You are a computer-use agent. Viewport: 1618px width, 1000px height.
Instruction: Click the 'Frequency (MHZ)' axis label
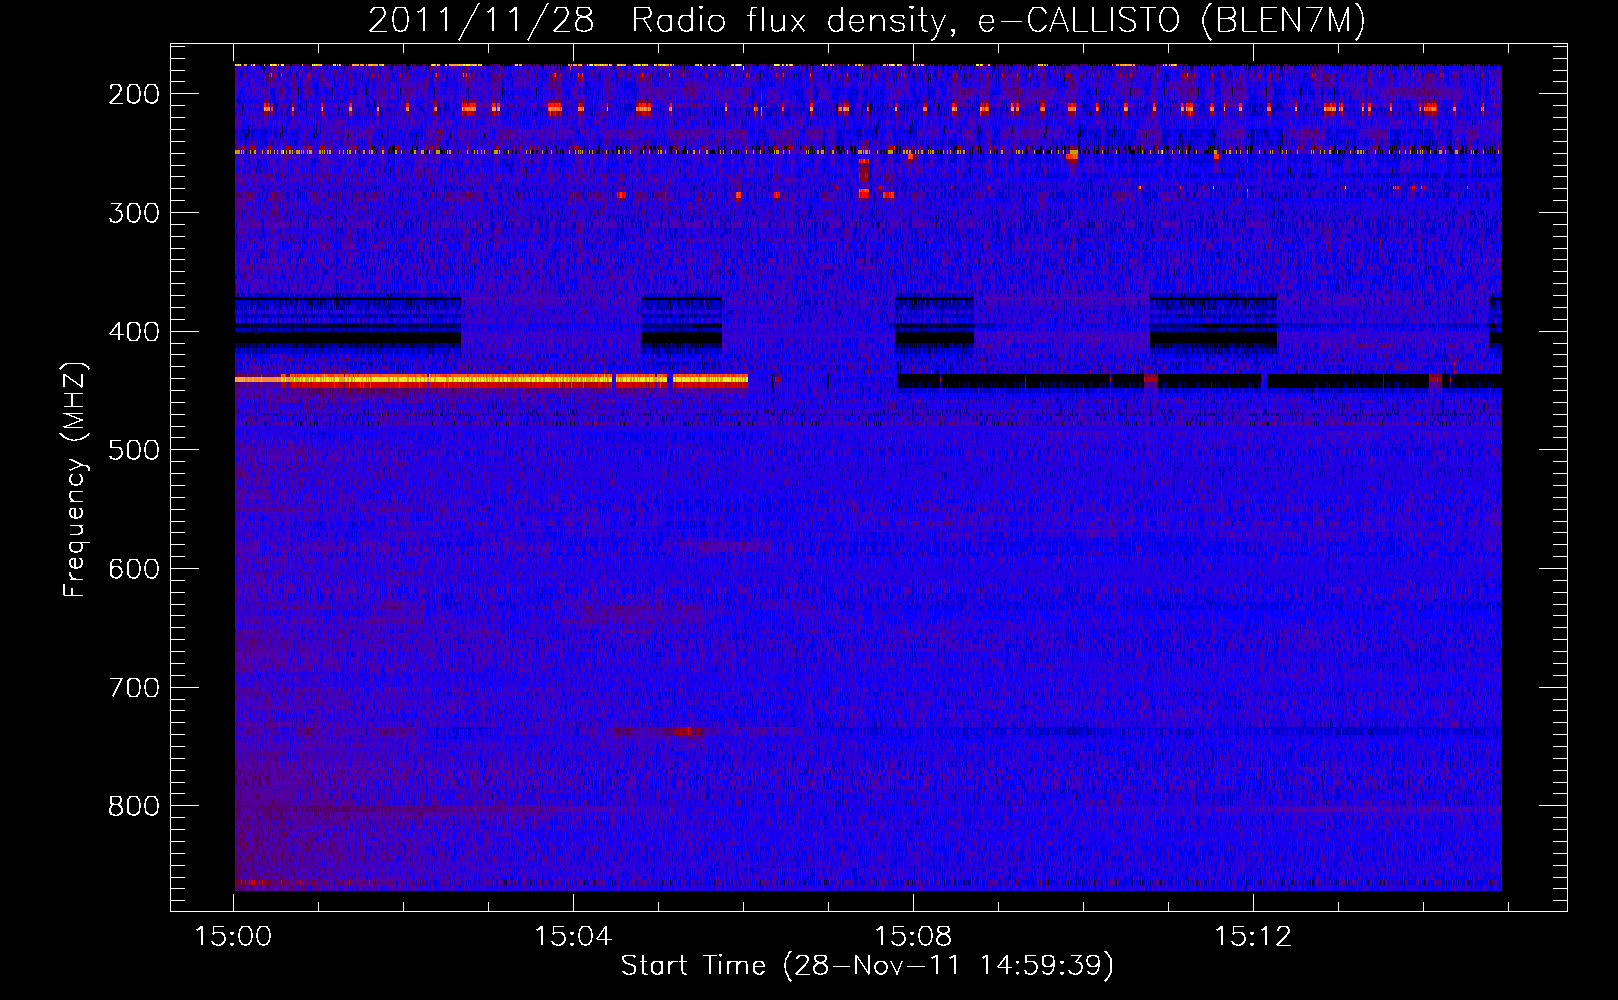point(75,479)
